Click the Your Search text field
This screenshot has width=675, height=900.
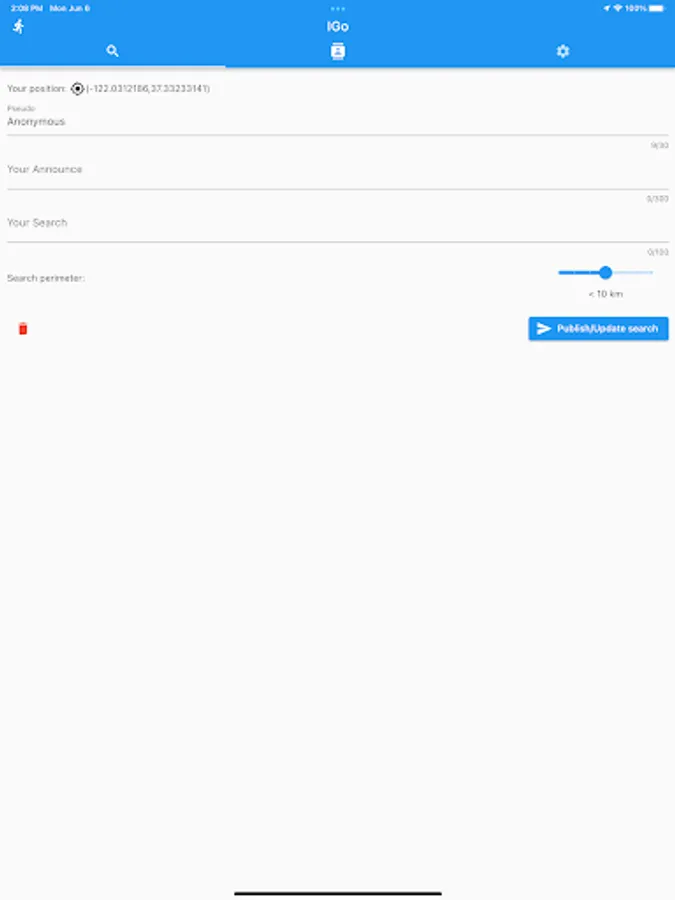(x=338, y=223)
